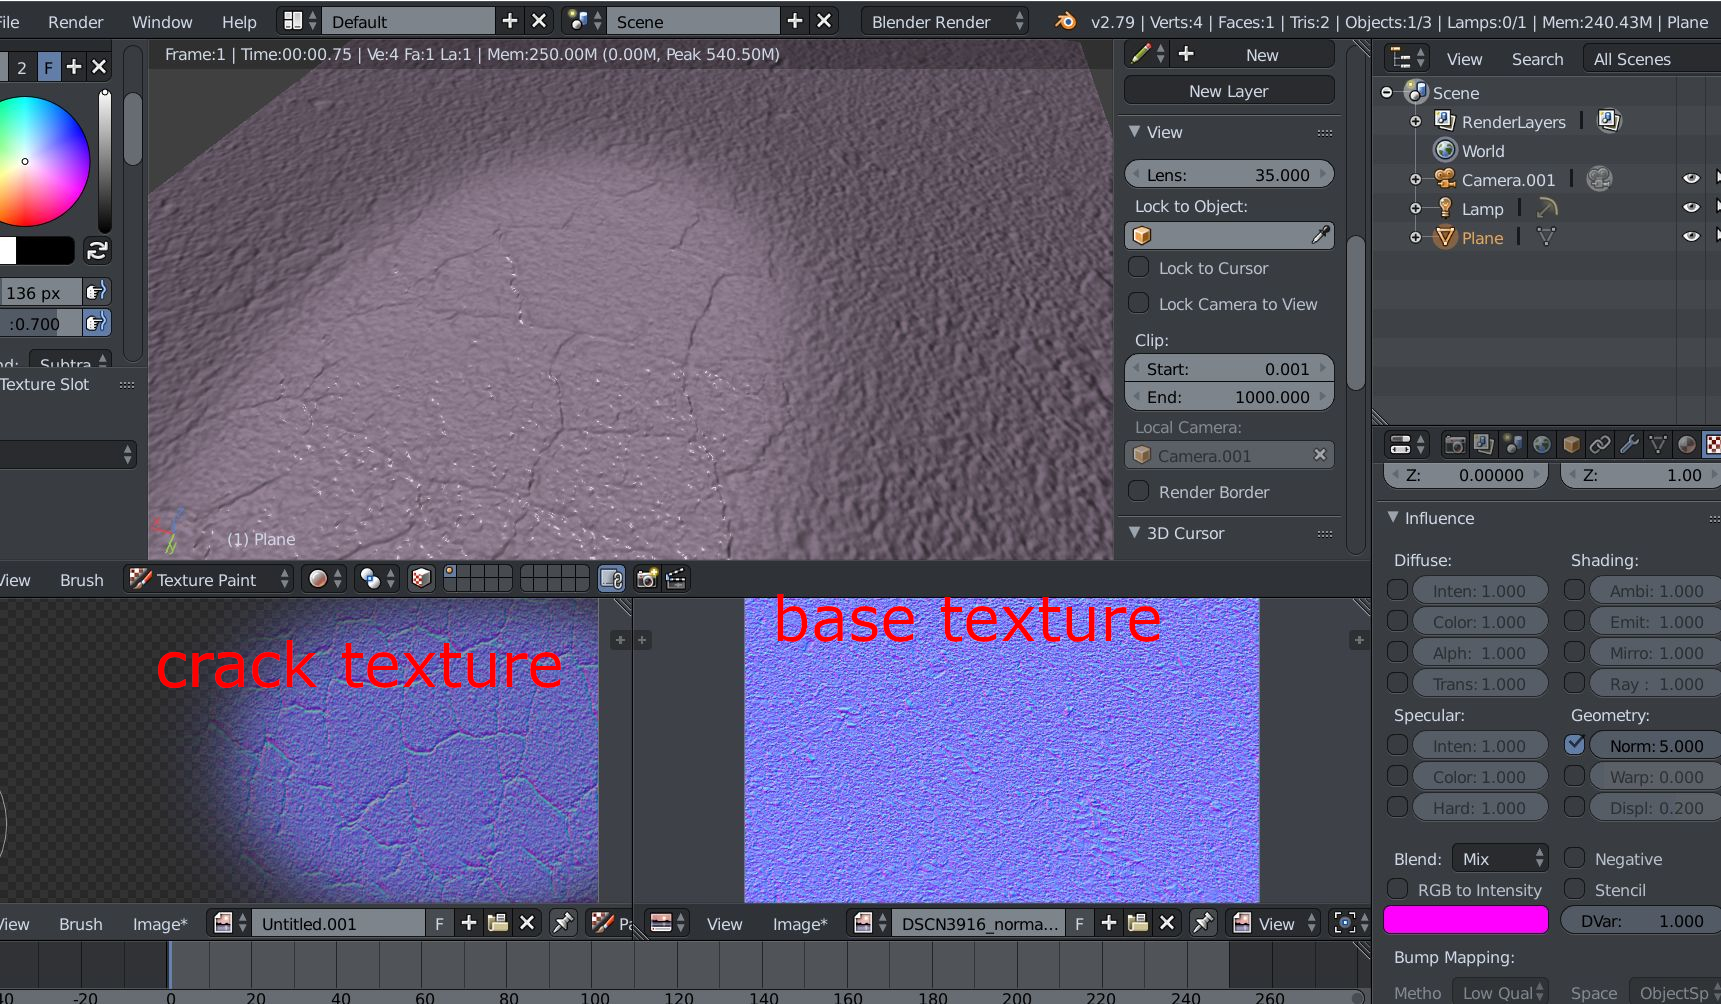The image size is (1721, 1004).
Task: Open the Render properties tab (camera icon)
Action: 1455,445
